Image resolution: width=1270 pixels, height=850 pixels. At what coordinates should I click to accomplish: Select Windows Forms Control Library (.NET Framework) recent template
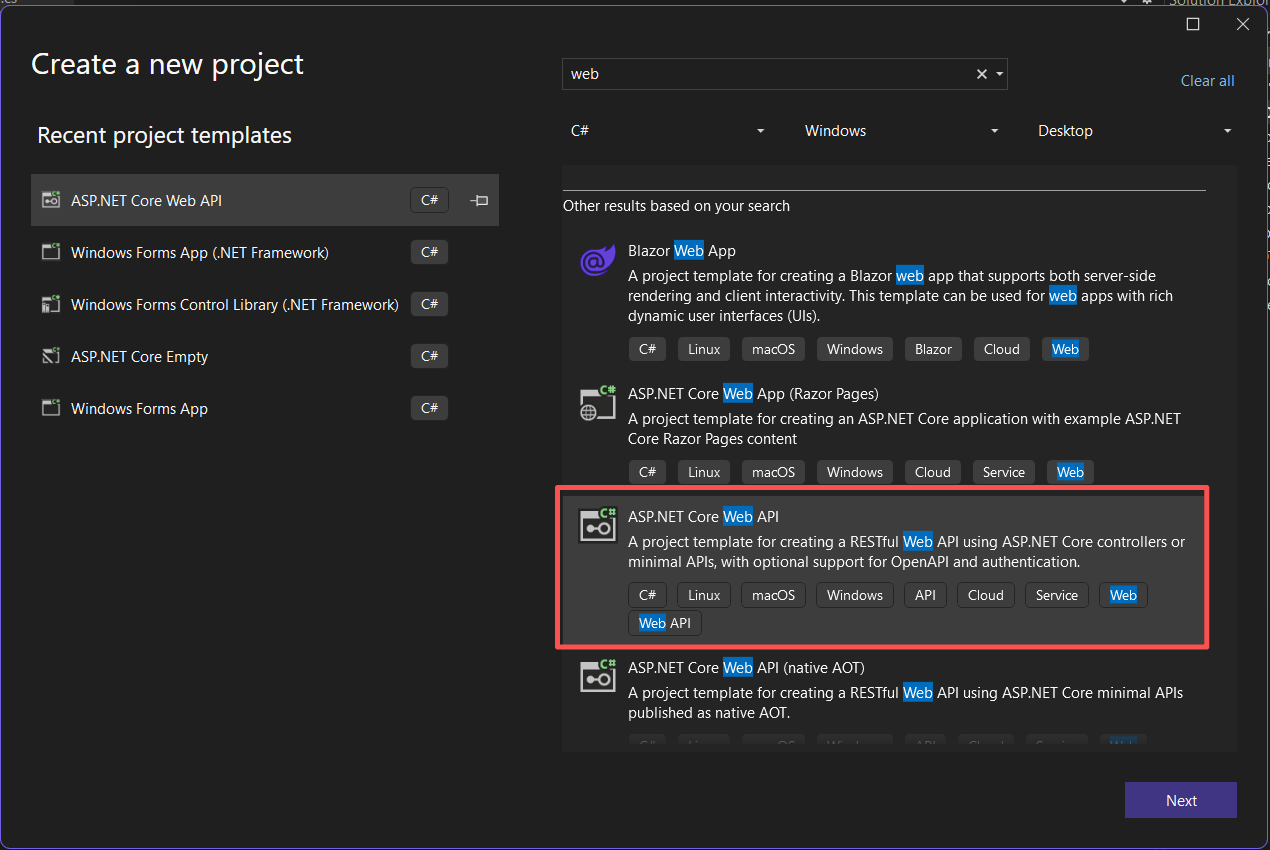point(265,304)
